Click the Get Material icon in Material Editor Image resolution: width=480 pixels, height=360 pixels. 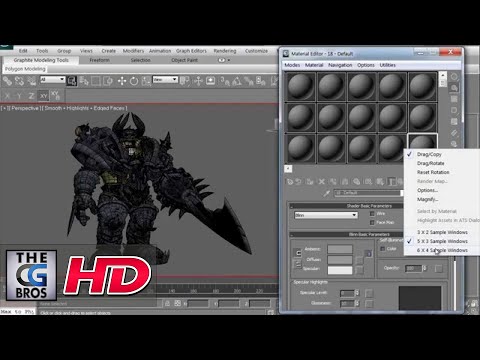pos(290,182)
